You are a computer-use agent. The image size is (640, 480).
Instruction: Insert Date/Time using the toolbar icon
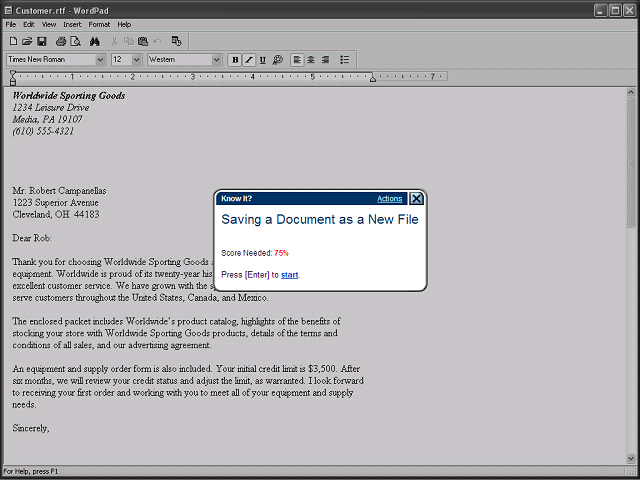pos(176,41)
